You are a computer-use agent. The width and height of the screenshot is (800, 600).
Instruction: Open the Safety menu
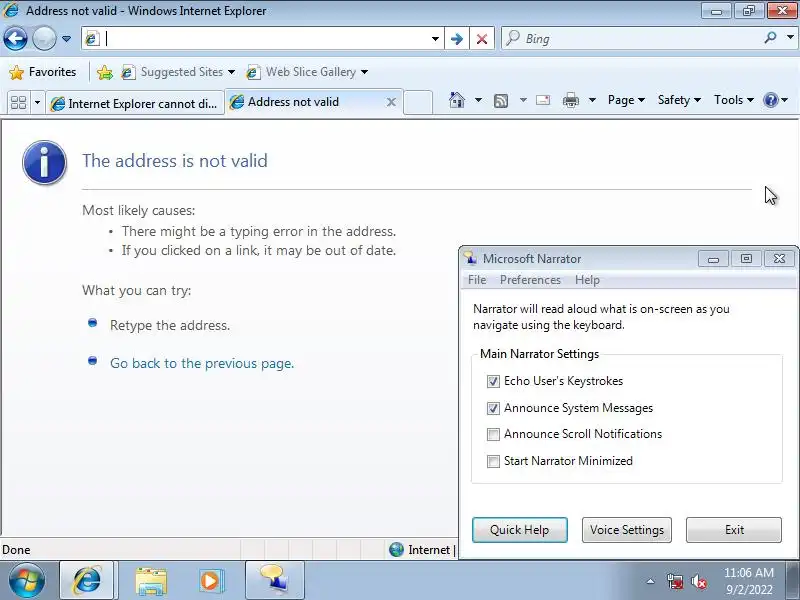pyautogui.click(x=679, y=100)
